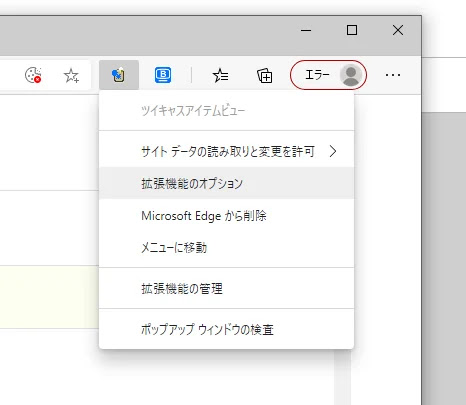The height and width of the screenshot is (405, 466).
Task: Choose ポップアップ ウィンドウの検査
Action: coord(227,330)
